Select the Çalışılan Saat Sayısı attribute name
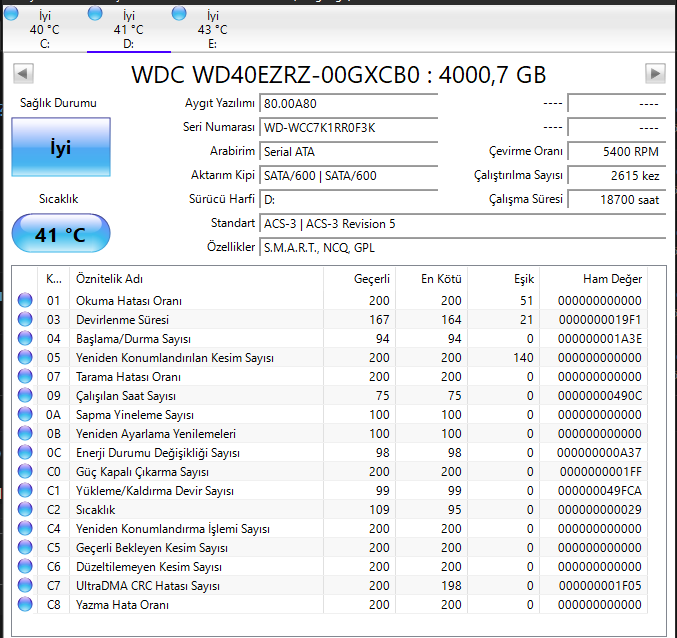Viewport: 677px width, 638px height. click(126, 396)
